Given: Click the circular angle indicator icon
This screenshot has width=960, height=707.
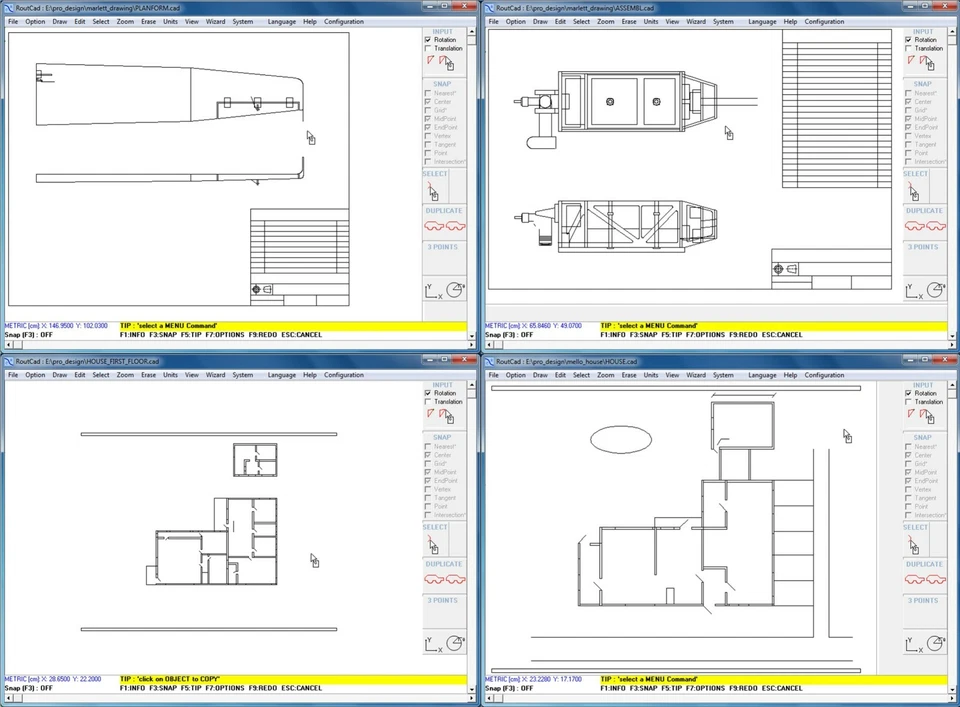Looking at the screenshot, I should click(x=456, y=289).
